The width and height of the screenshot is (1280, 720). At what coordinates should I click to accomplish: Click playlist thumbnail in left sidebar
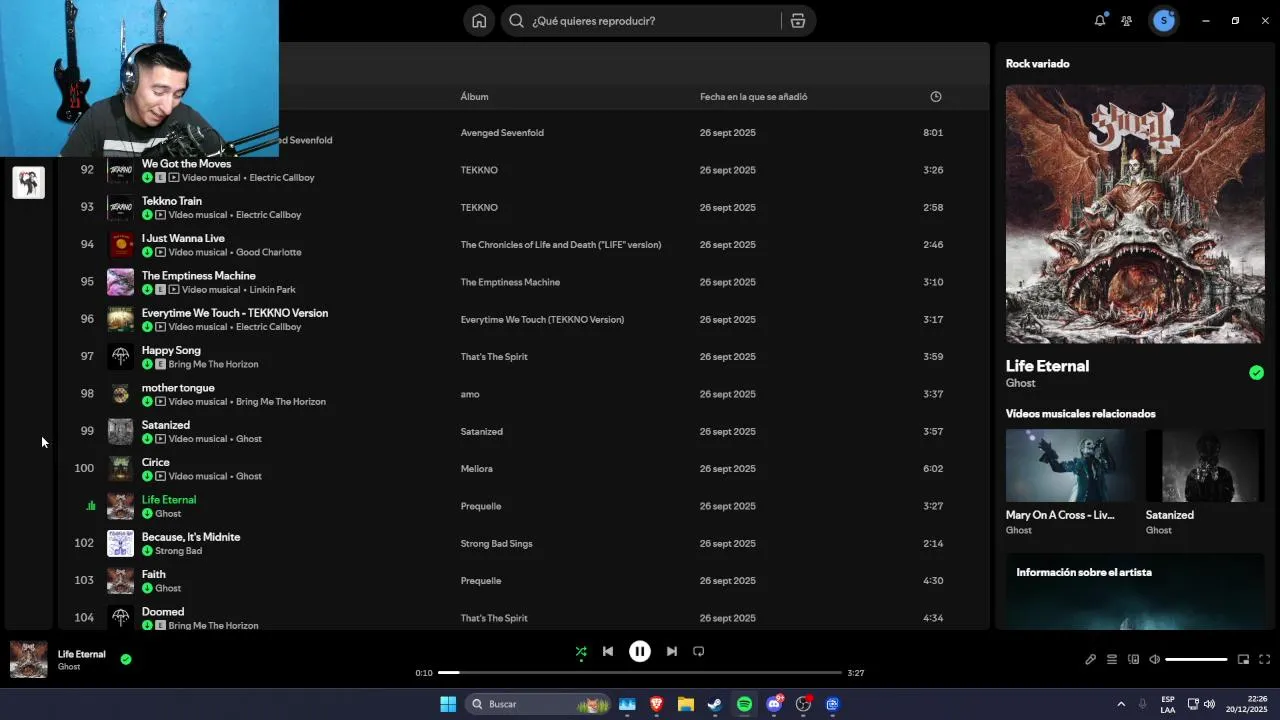tap(29, 182)
